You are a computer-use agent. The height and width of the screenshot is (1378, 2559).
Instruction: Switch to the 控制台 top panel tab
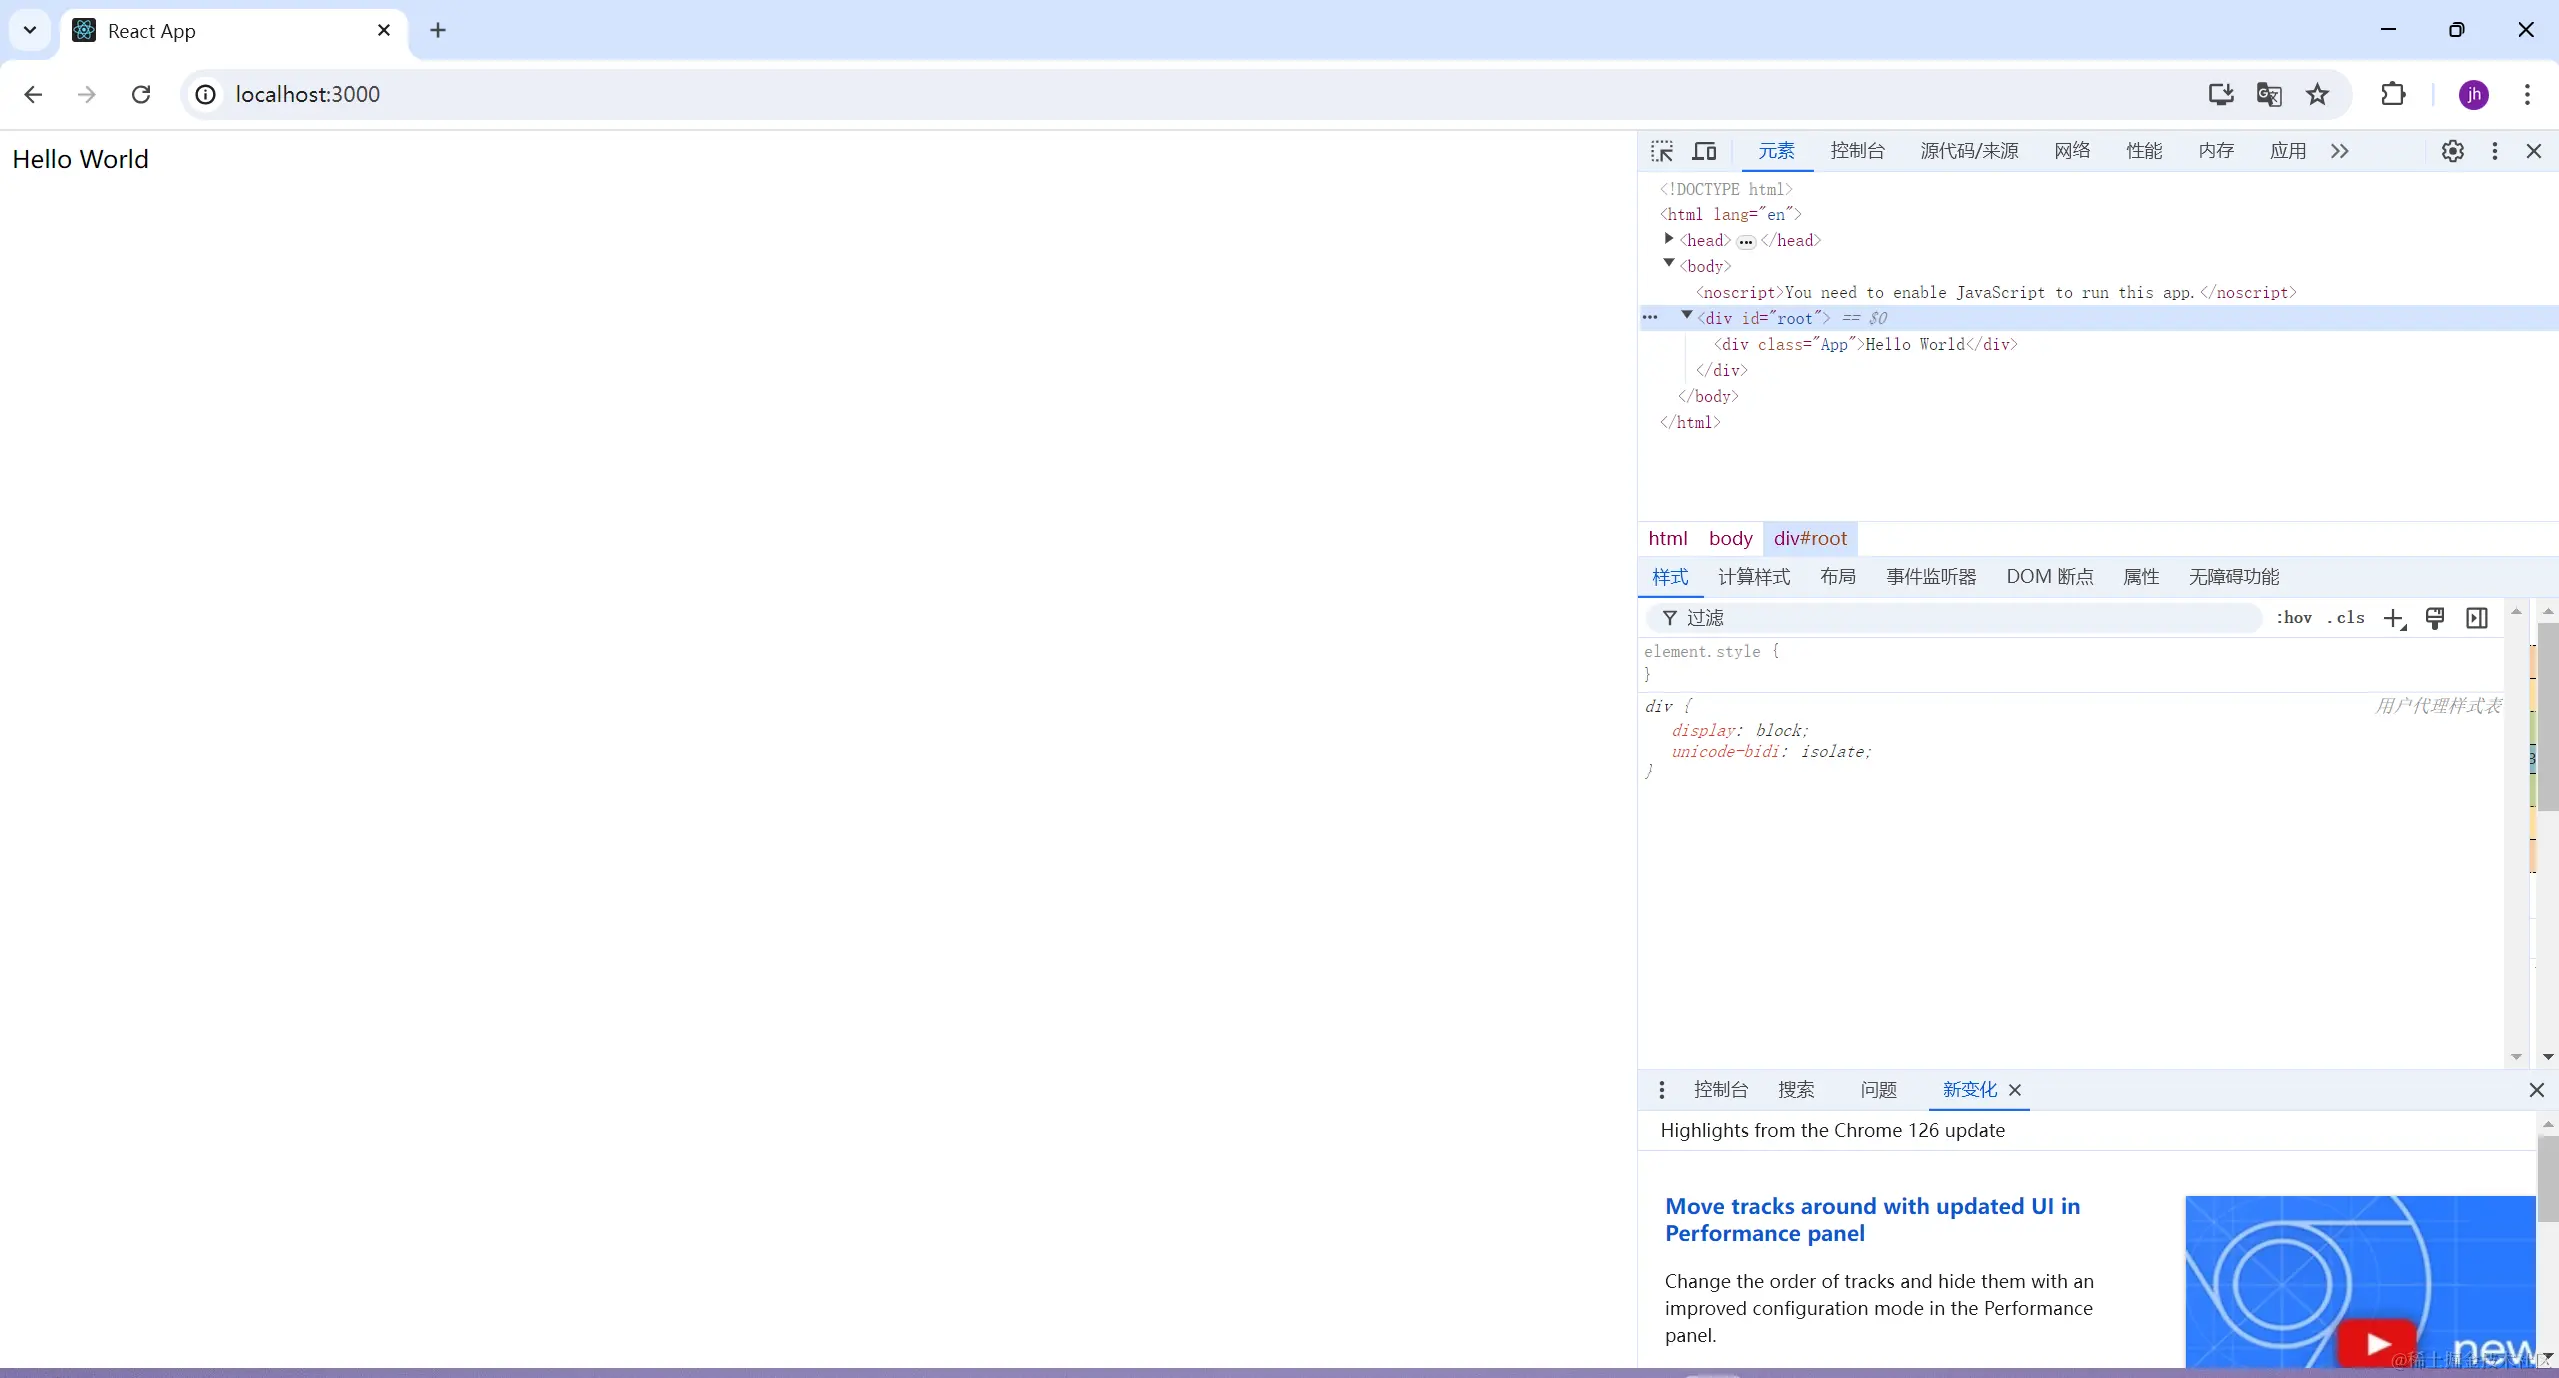click(x=1857, y=151)
